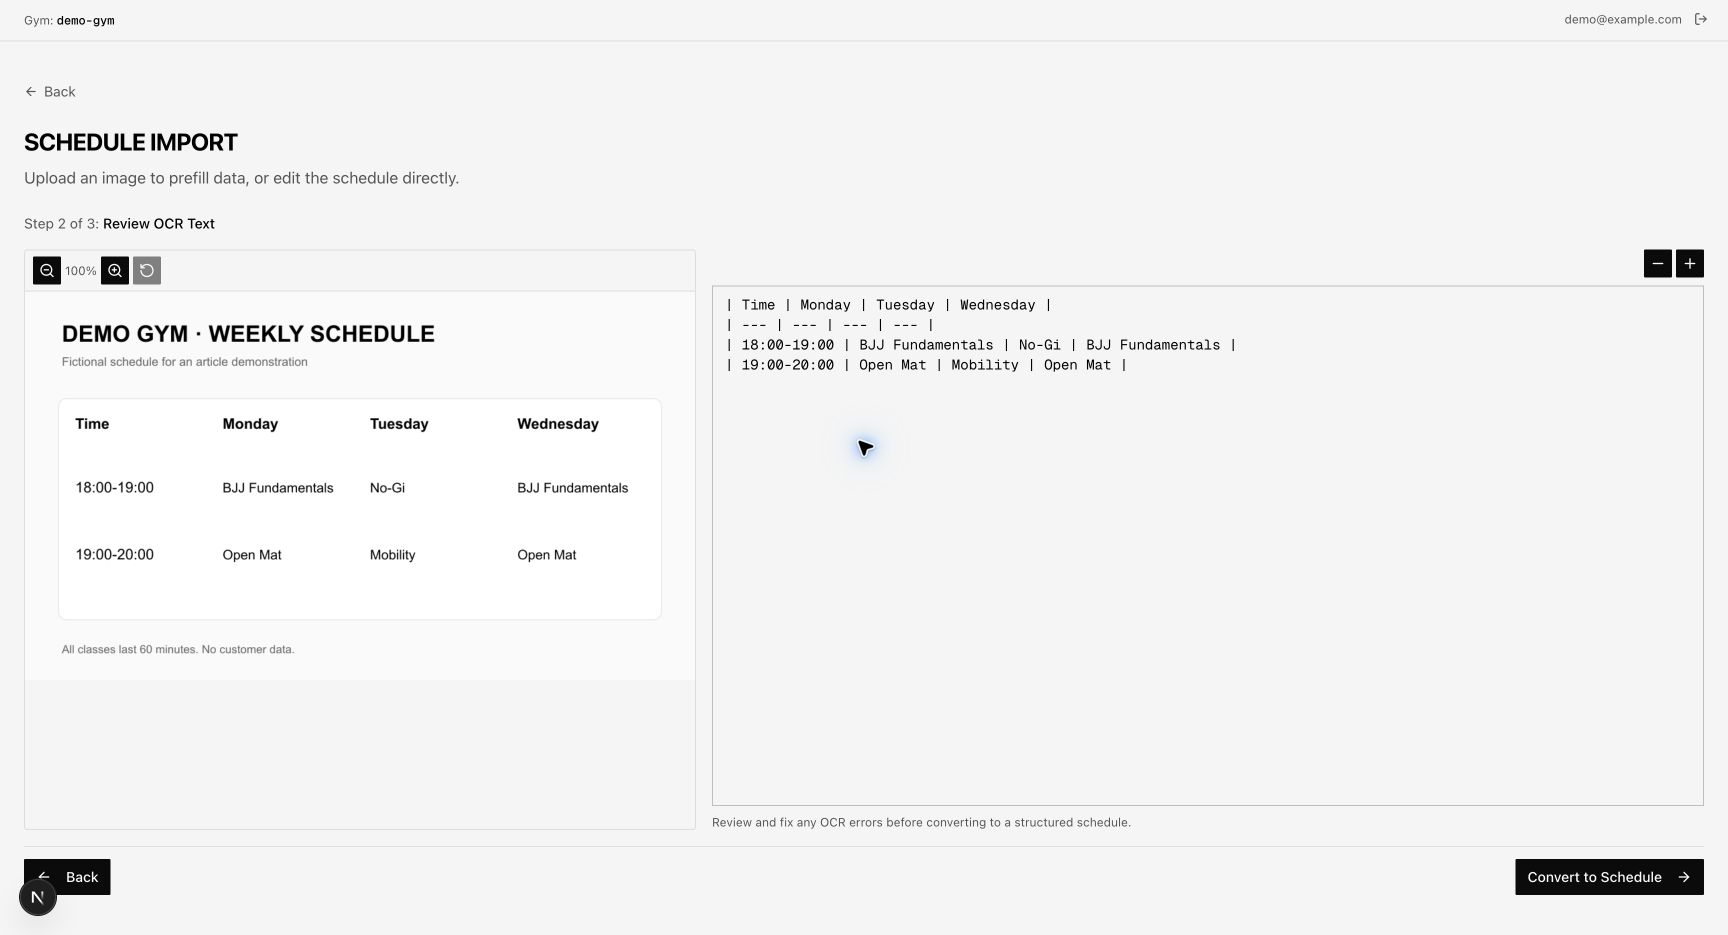Click the OCR header row with Time | Monday
This screenshot has height=935, width=1728.
pos(889,305)
